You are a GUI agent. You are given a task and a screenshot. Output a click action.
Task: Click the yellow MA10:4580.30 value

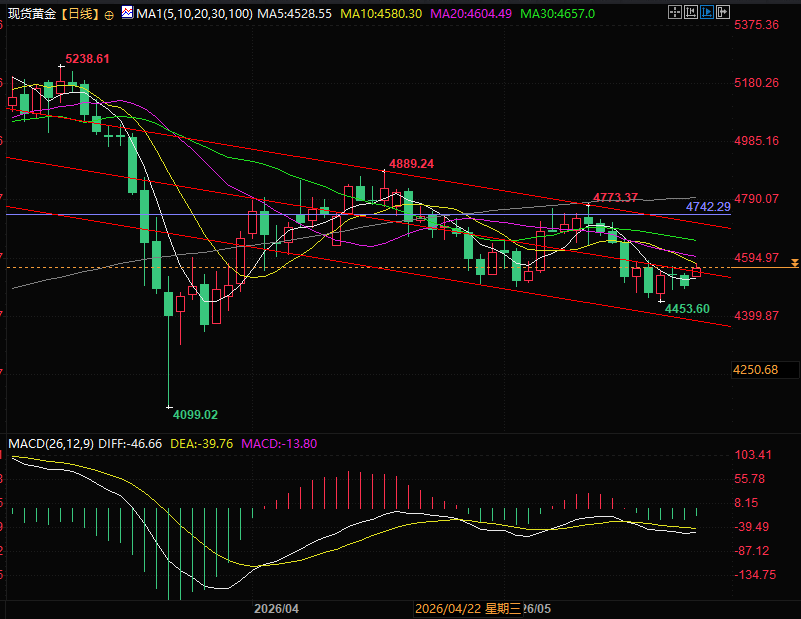click(x=381, y=14)
